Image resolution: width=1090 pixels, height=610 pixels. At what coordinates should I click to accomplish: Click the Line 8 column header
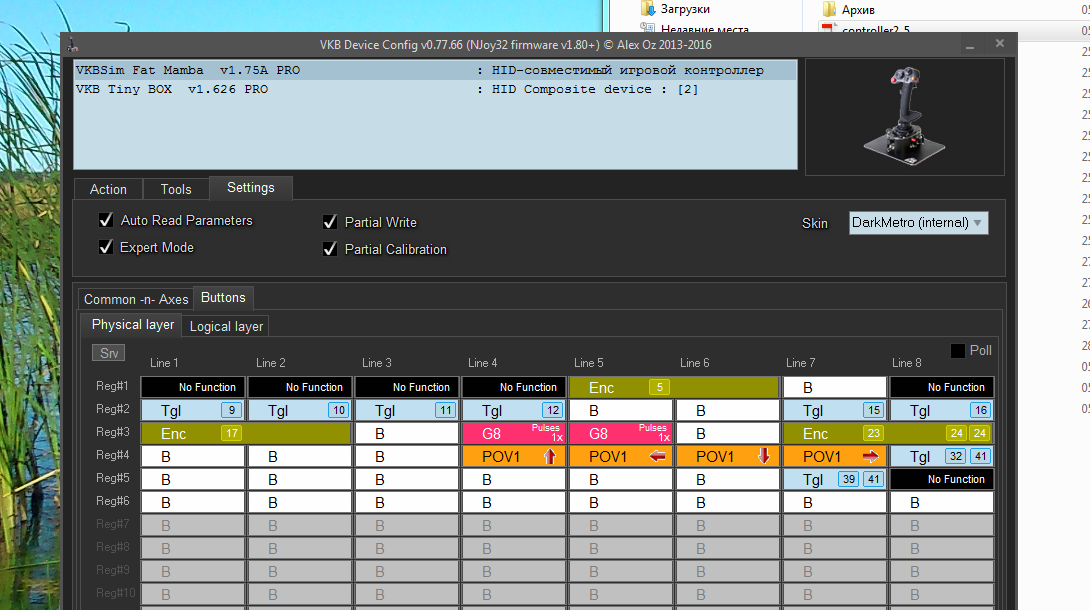(906, 363)
